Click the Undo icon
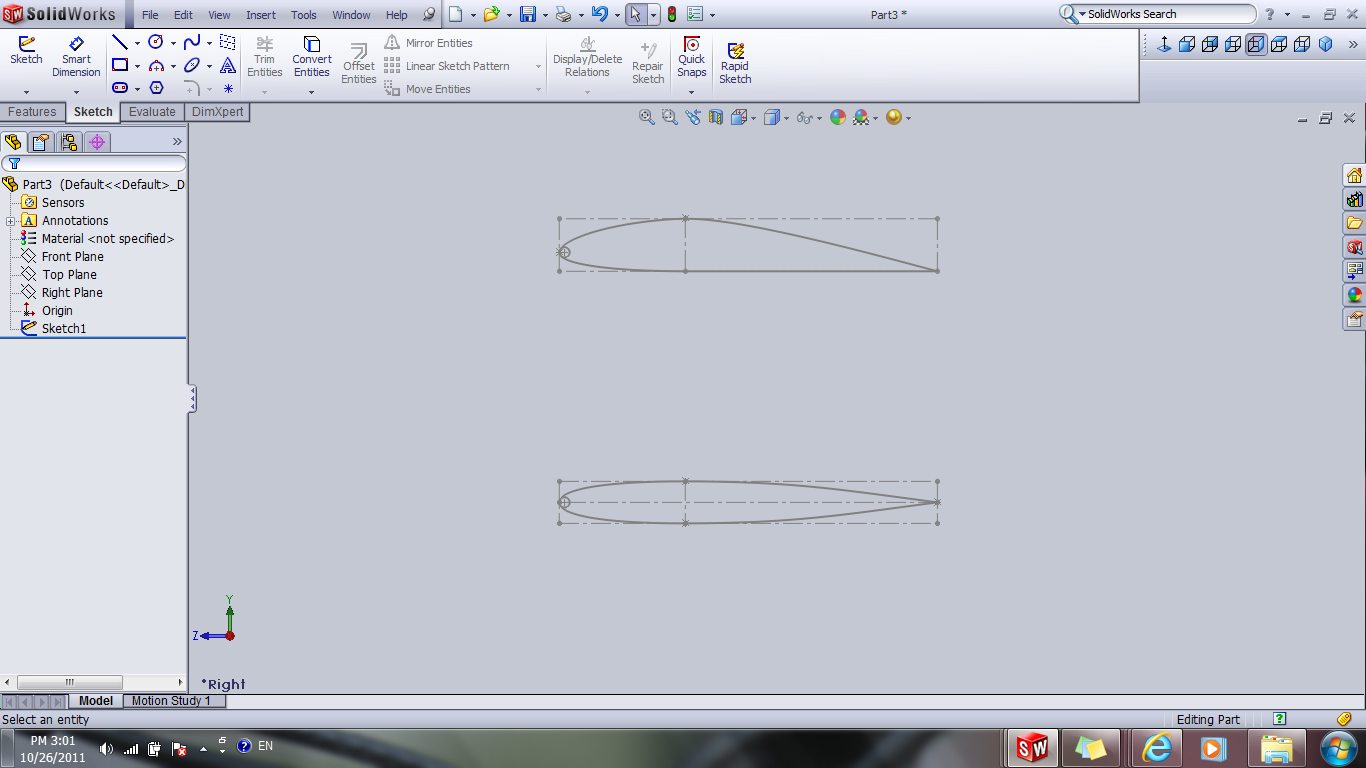This screenshot has height=768, width=1366. [x=599, y=14]
